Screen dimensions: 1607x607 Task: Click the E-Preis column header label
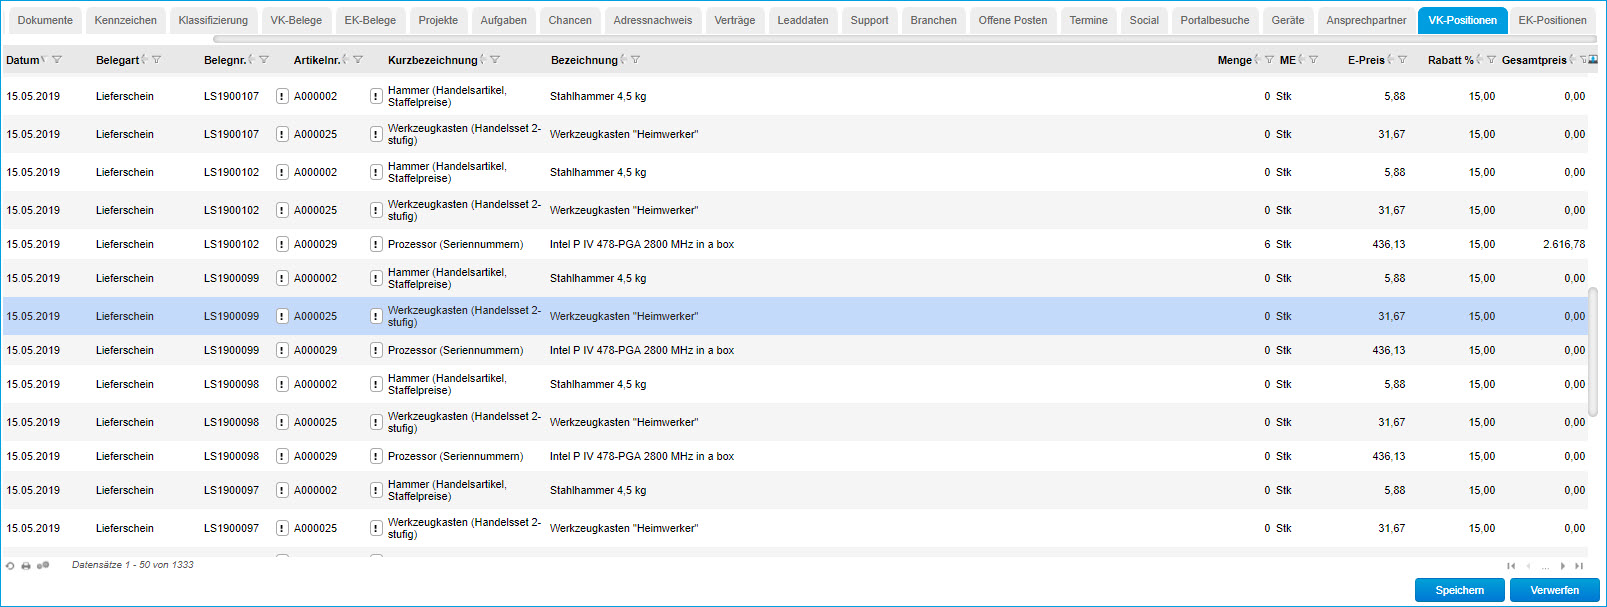pos(1366,60)
